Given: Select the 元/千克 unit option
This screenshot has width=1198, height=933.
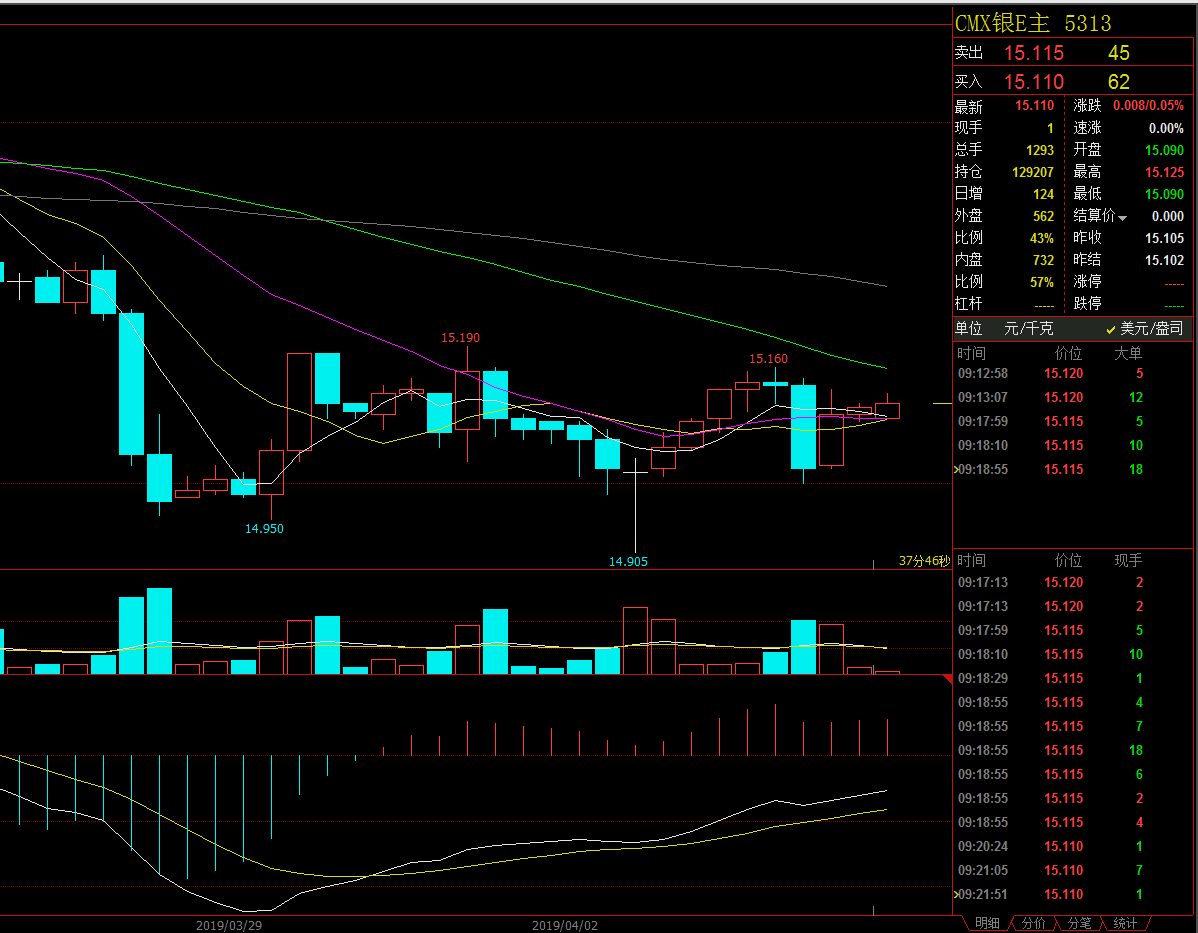Looking at the screenshot, I should (1028, 329).
